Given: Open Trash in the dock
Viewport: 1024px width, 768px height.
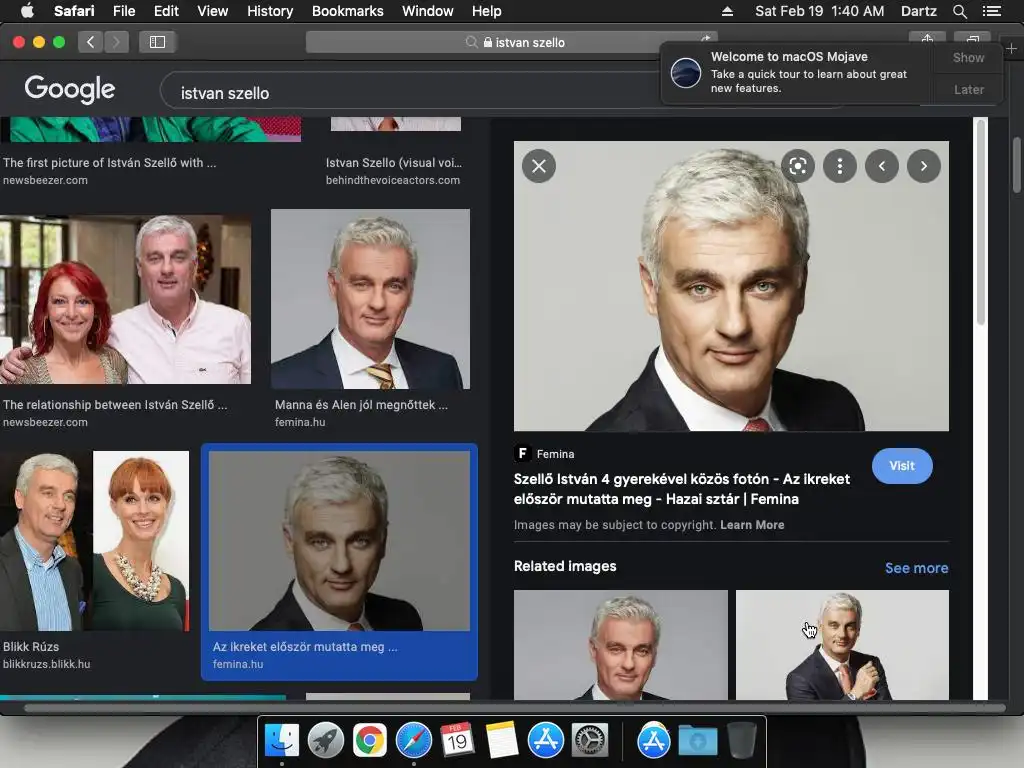Looking at the screenshot, I should [x=741, y=740].
